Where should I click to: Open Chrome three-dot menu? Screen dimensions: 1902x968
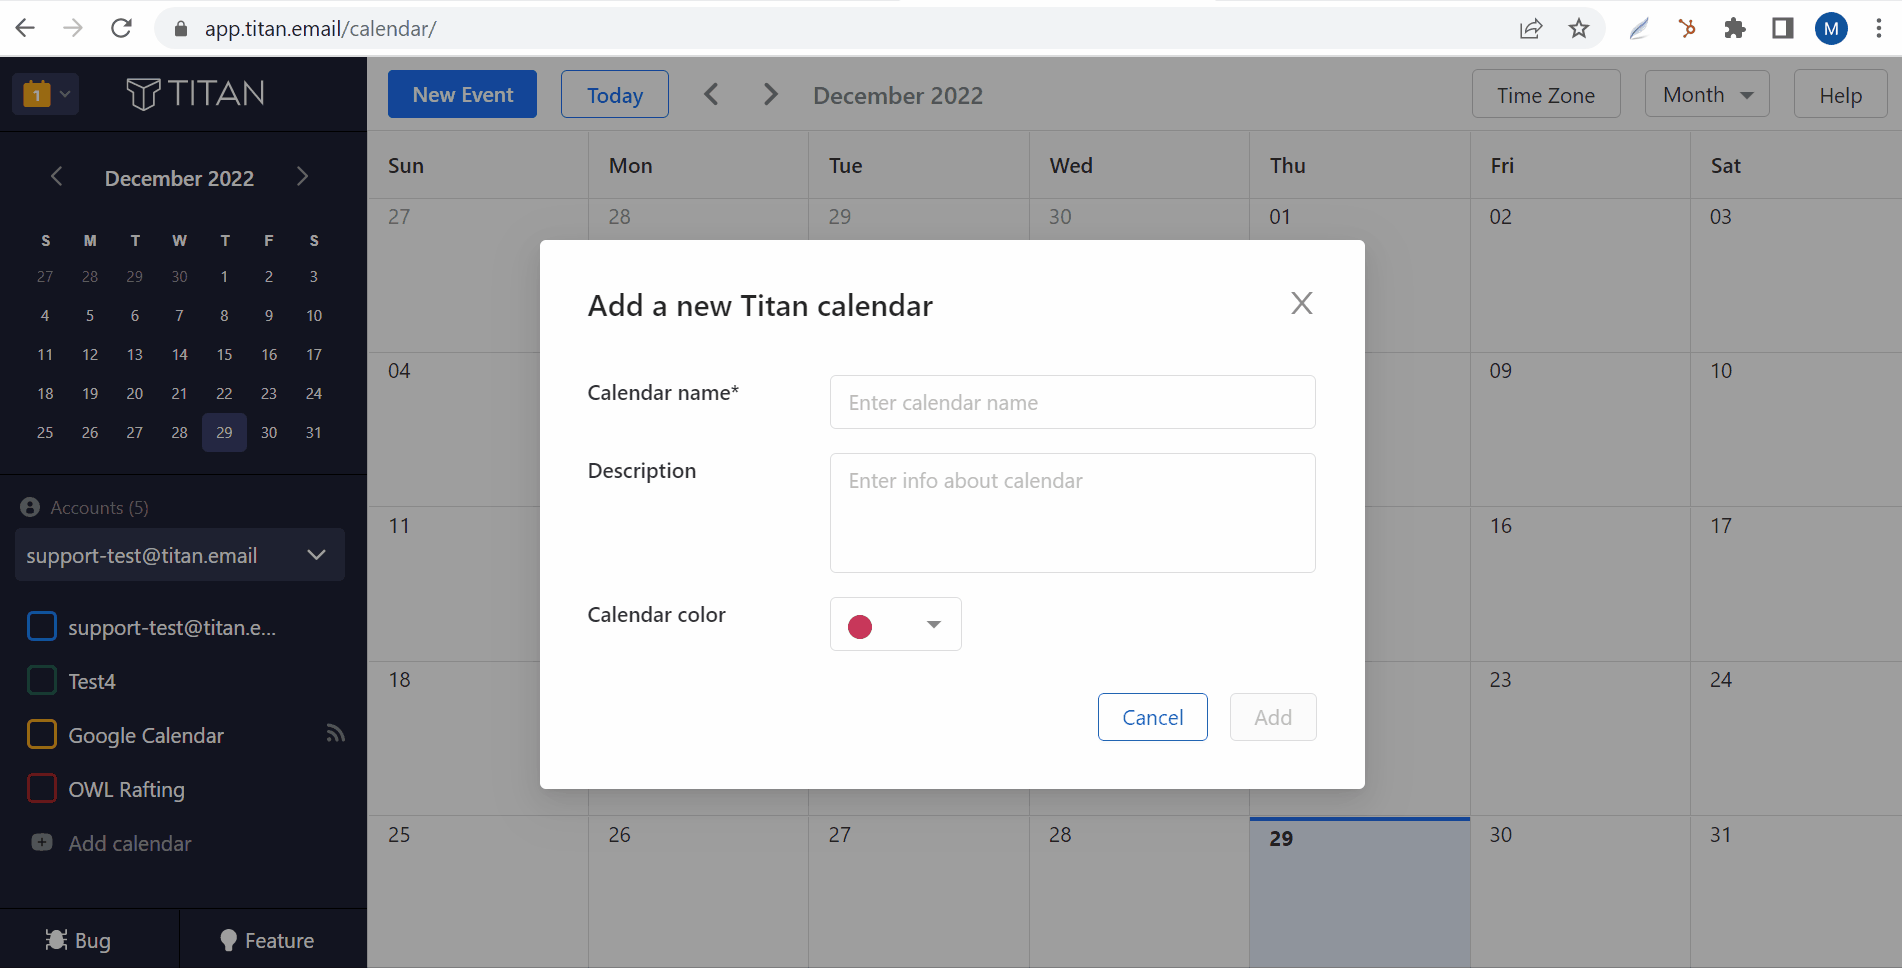point(1879,28)
